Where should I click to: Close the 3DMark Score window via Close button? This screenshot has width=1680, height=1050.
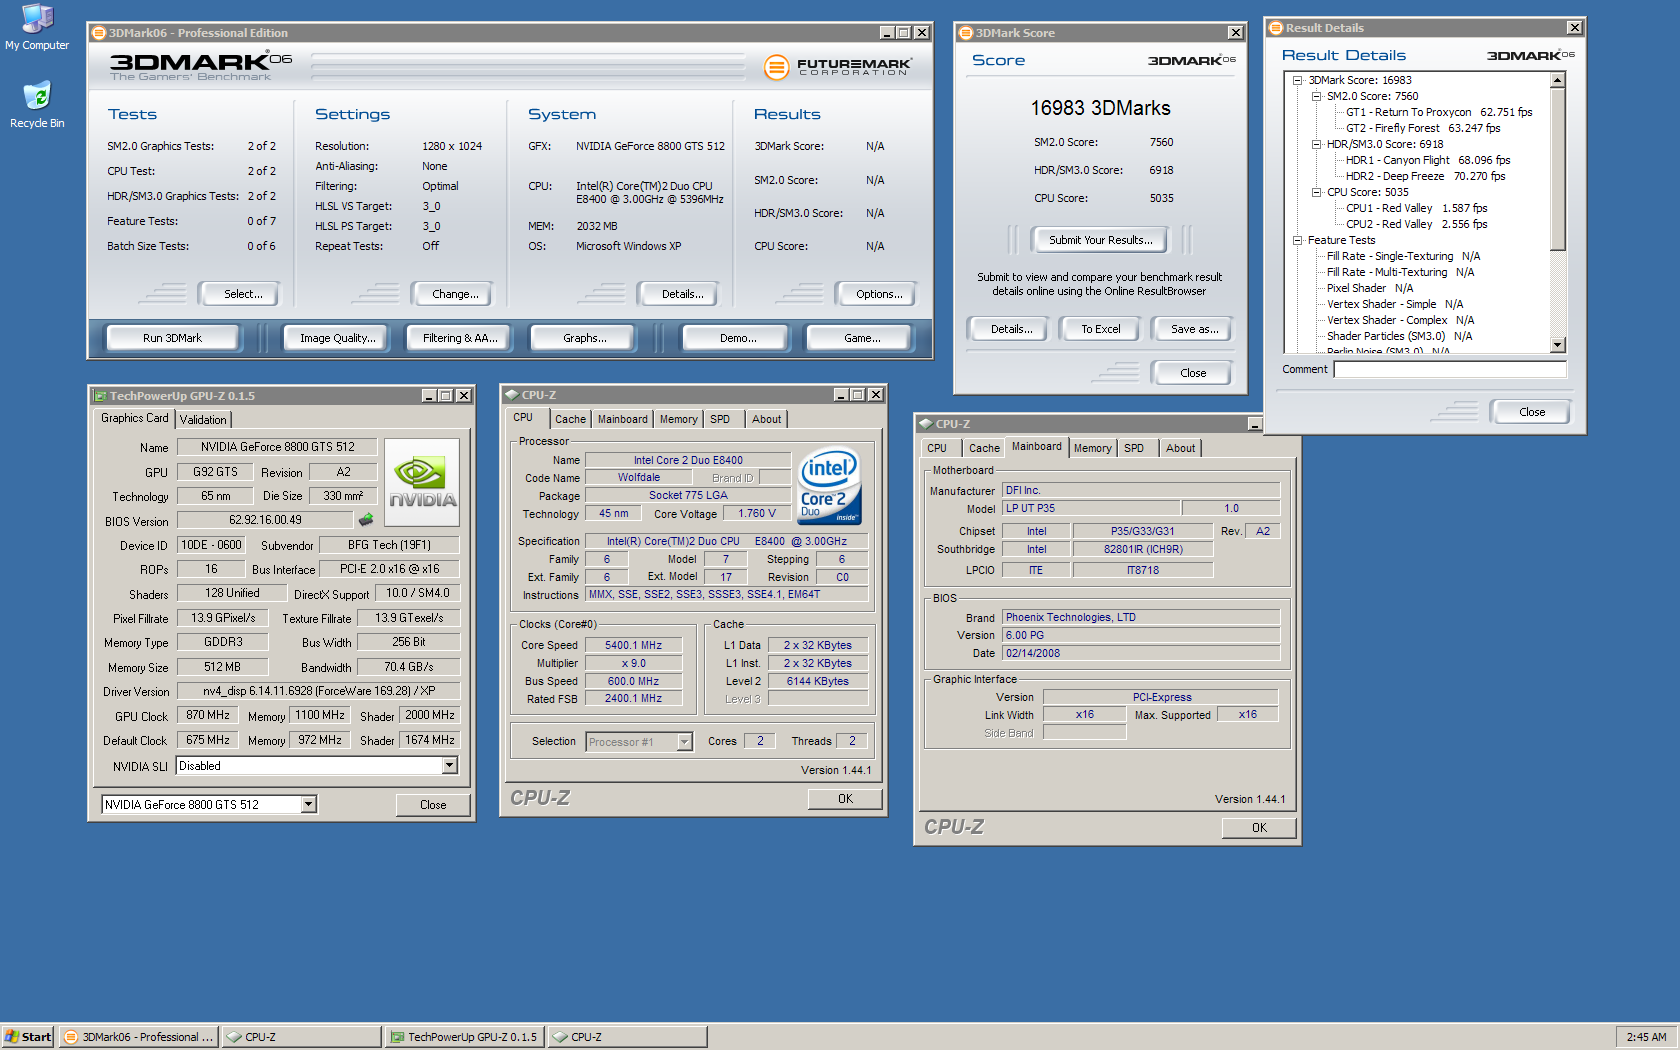[x=1192, y=373]
